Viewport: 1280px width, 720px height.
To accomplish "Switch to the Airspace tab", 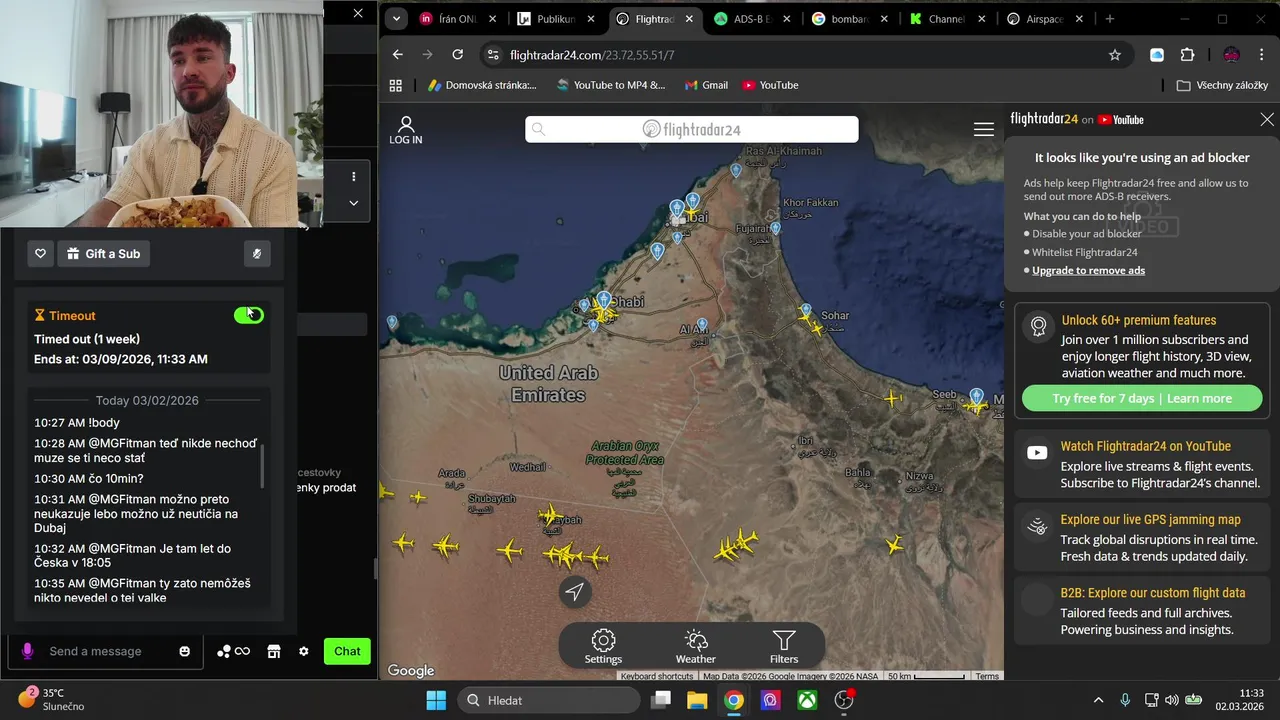I will [1046, 19].
